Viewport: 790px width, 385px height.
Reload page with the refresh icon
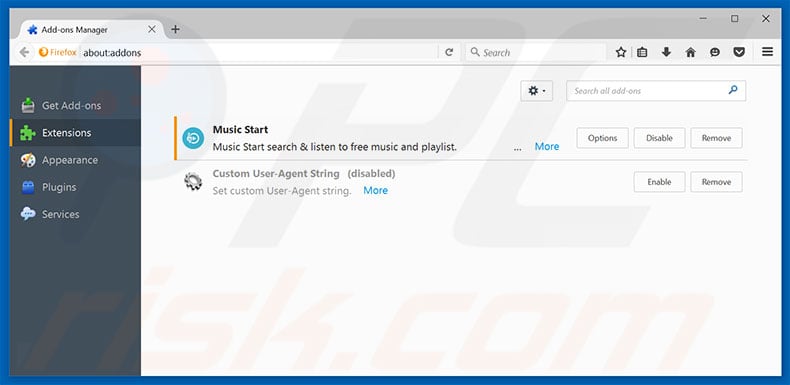click(449, 52)
